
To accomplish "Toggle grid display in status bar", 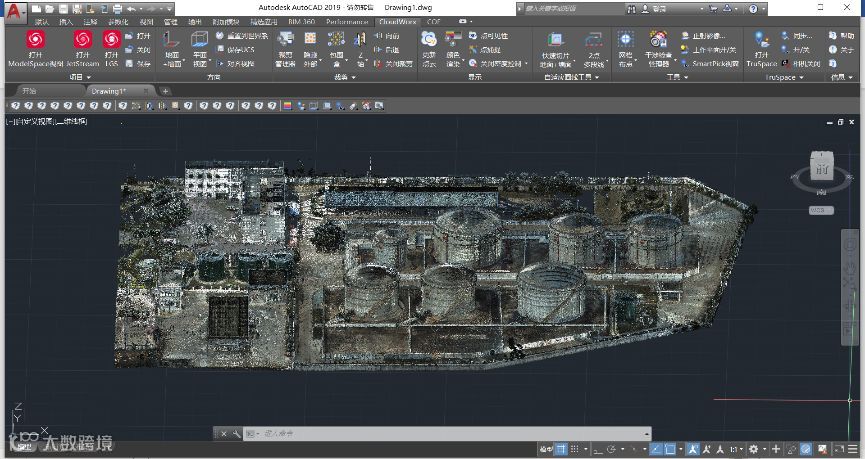I will click(562, 449).
